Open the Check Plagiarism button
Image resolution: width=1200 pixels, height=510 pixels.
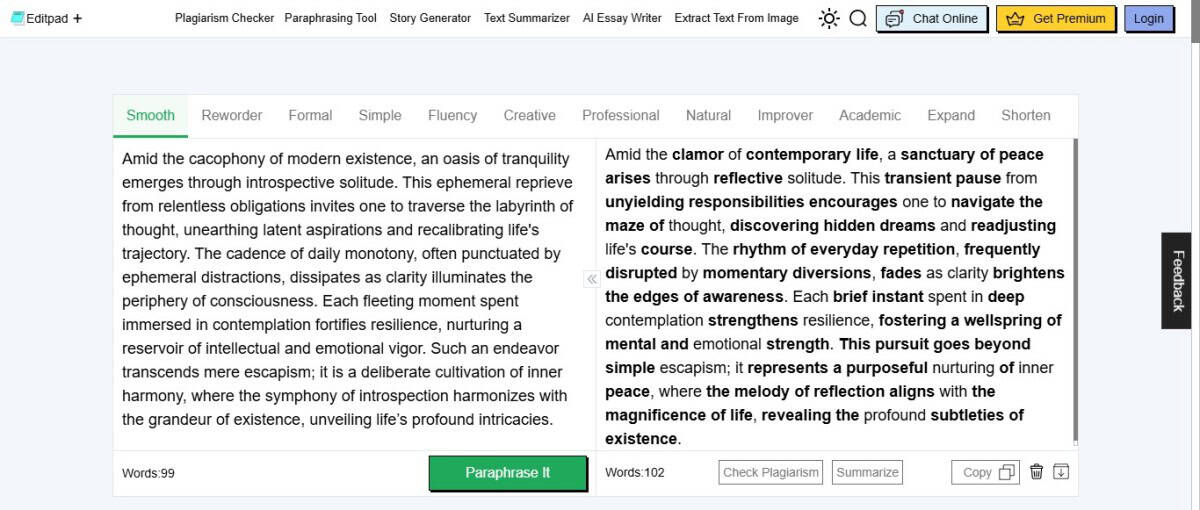coord(771,472)
